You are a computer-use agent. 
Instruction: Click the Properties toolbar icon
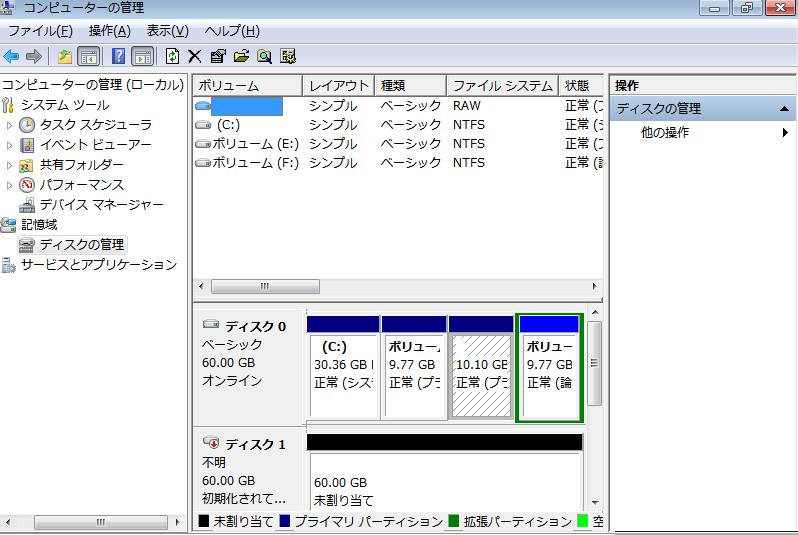[x=218, y=56]
